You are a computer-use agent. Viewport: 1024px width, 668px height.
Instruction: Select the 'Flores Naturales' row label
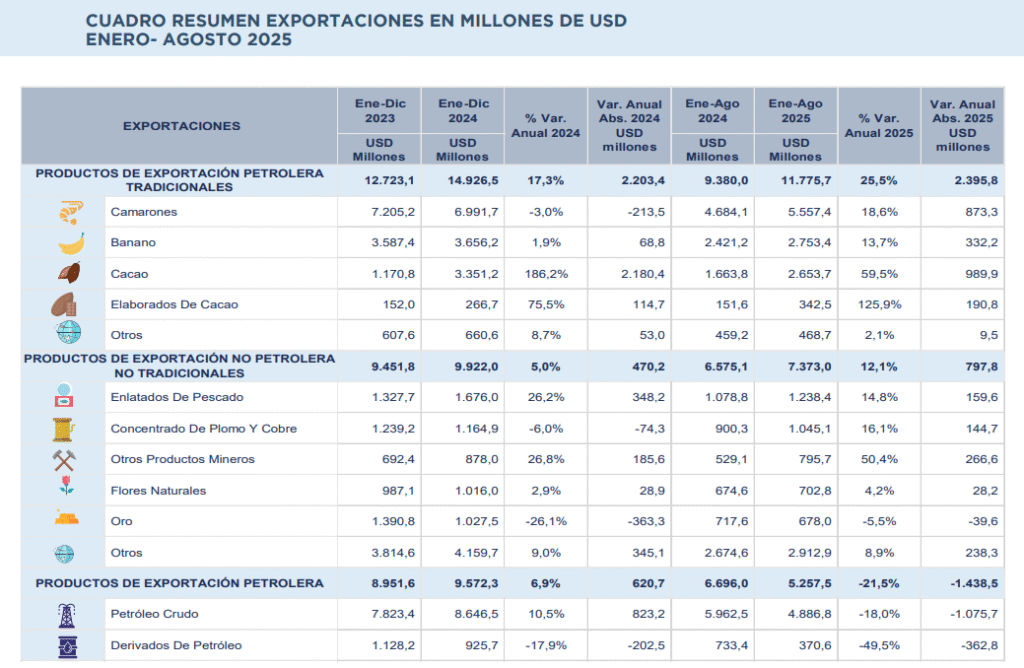[158, 490]
